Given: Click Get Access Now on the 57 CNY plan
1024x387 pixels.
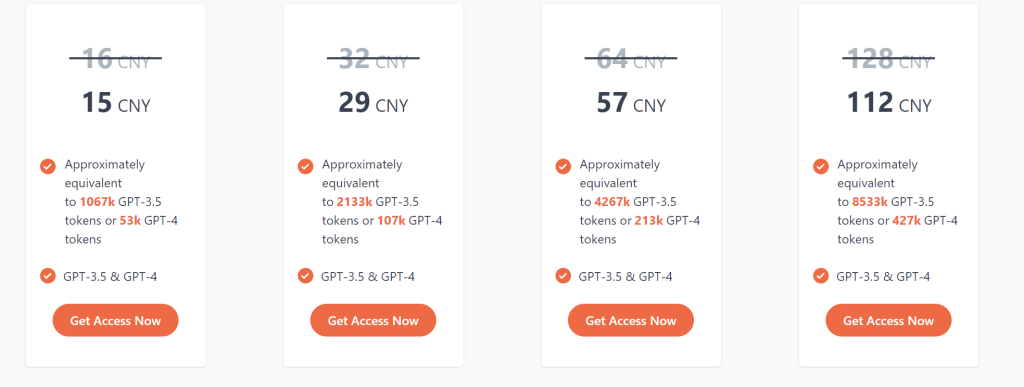Looking at the screenshot, I should [631, 320].
